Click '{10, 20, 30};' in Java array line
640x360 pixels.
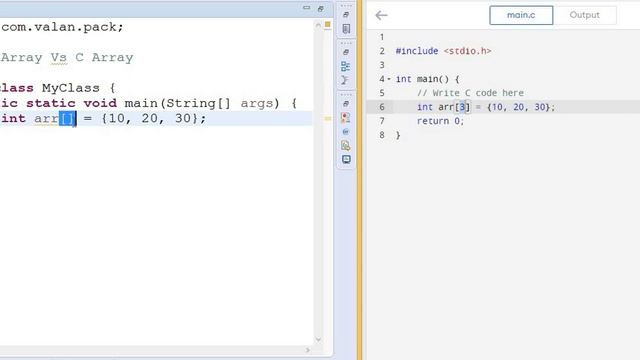[154, 118]
